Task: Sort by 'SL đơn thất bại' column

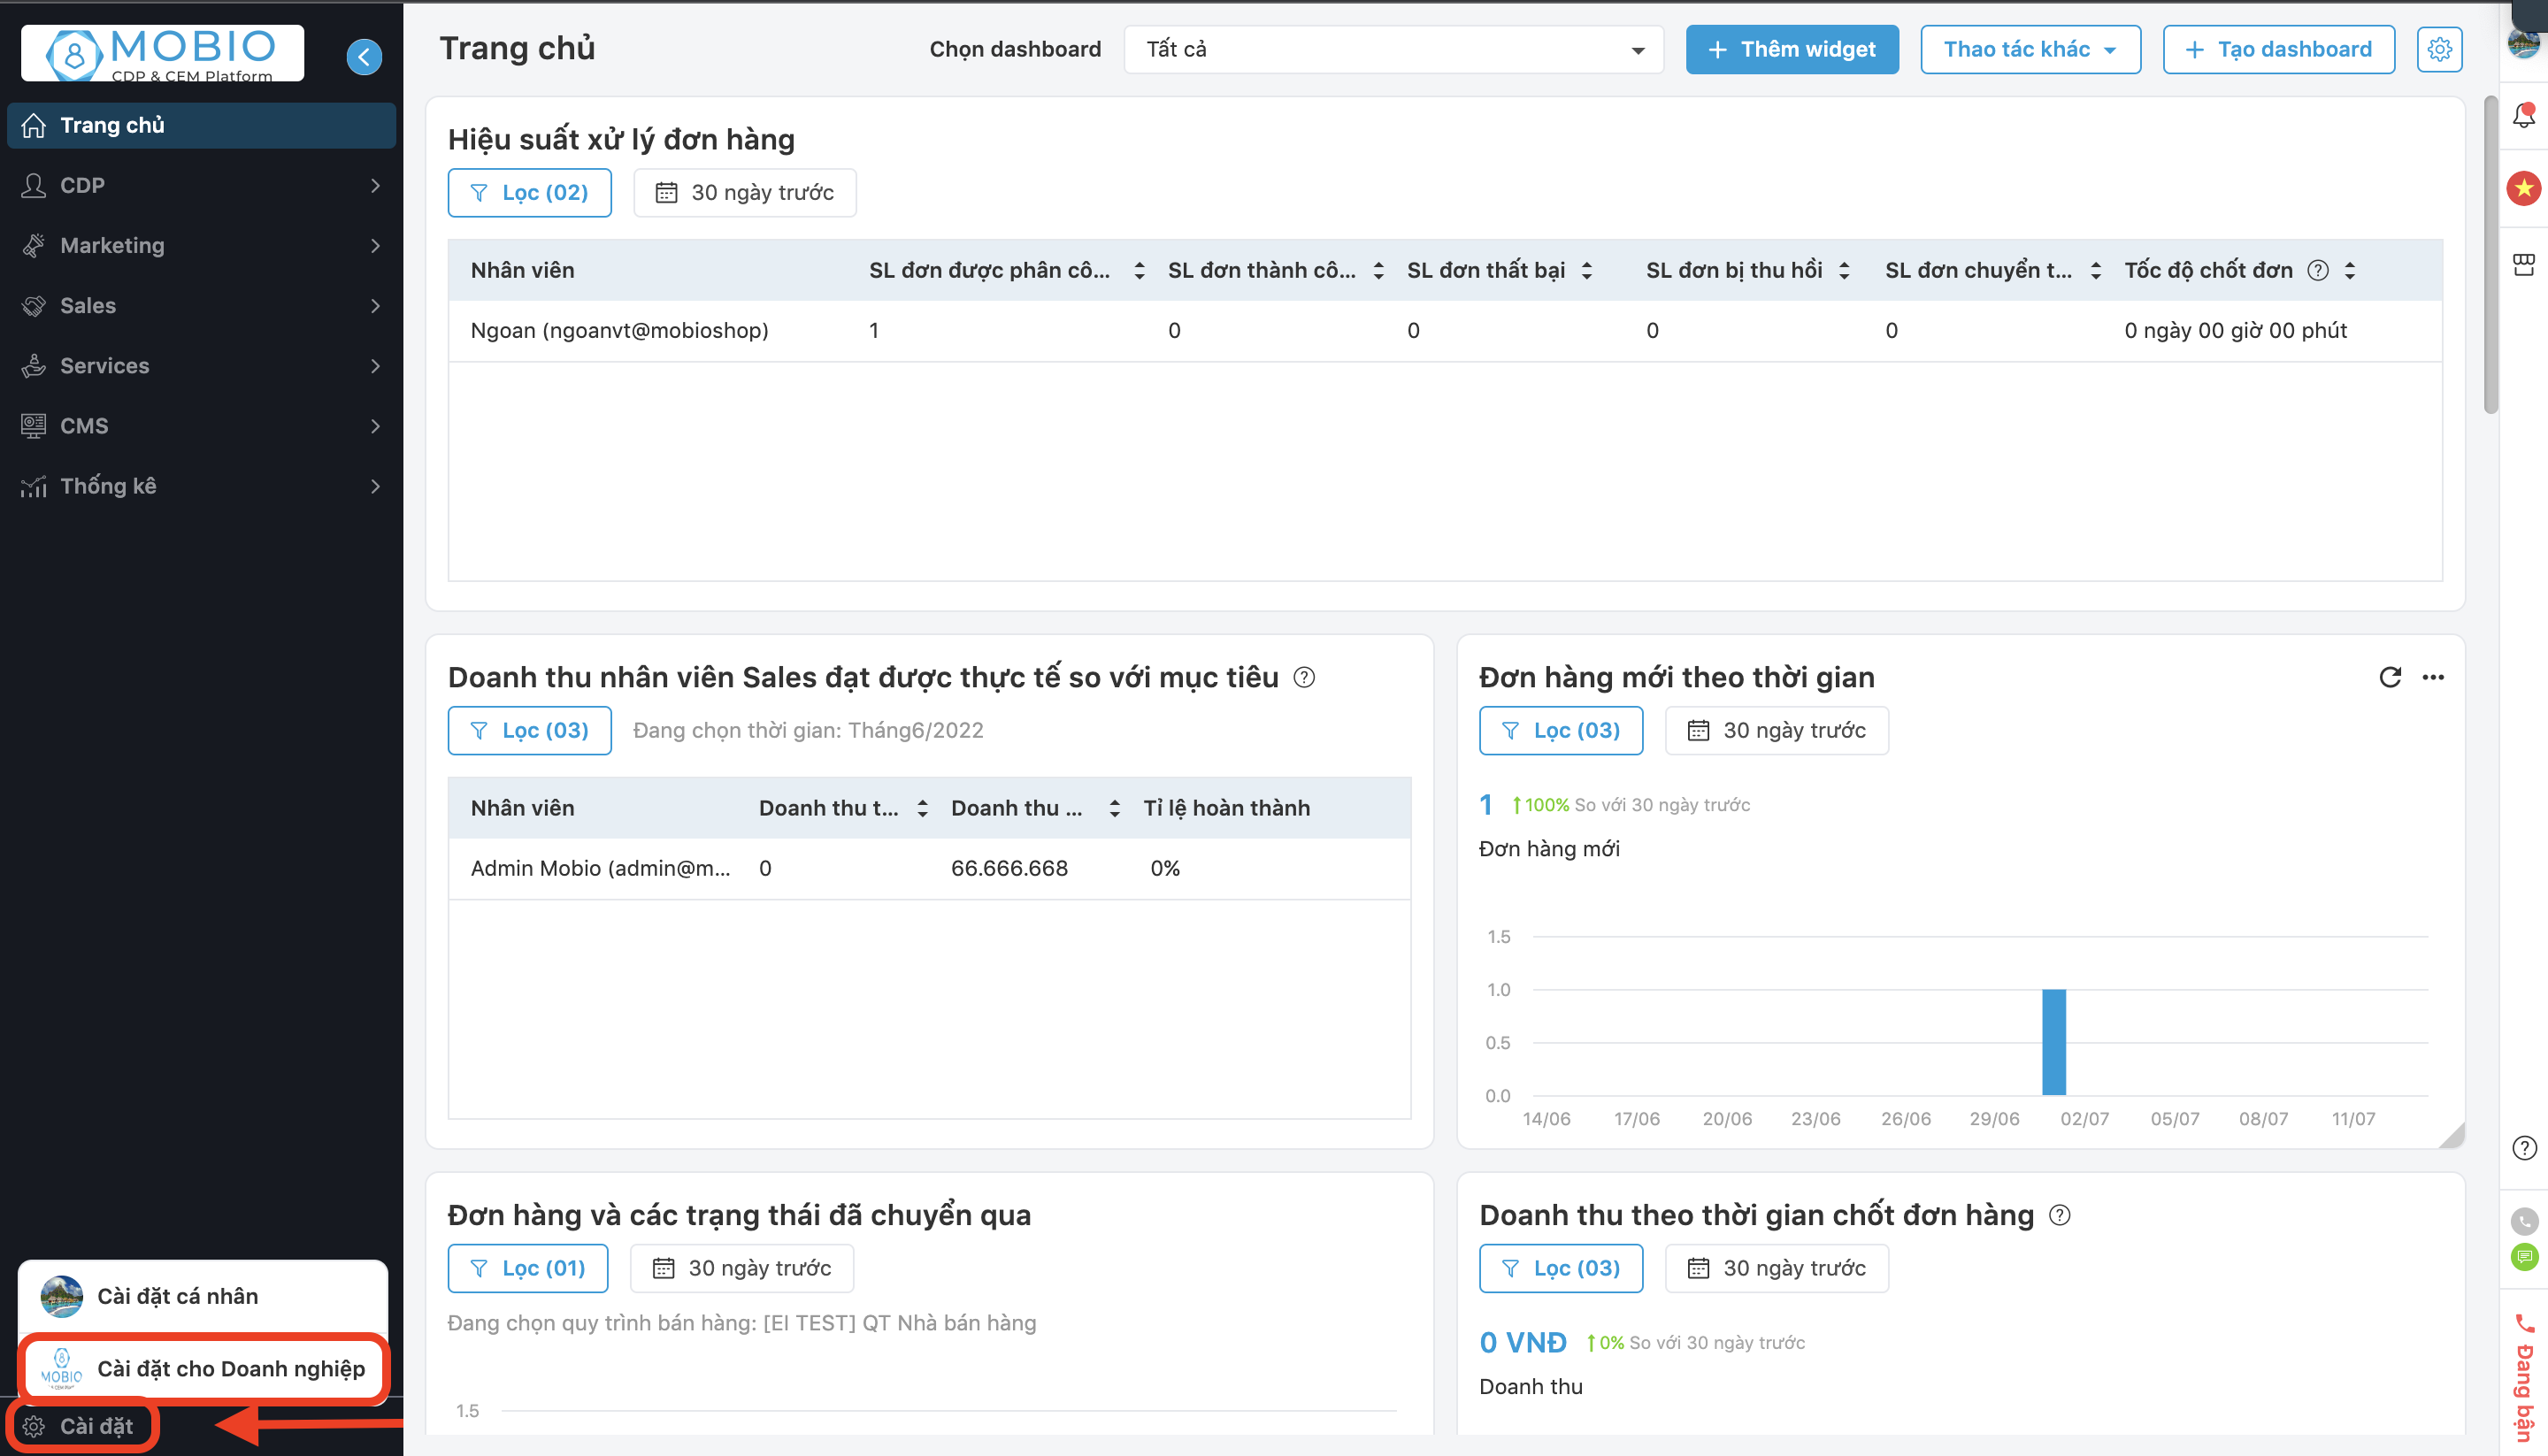Action: coord(1586,270)
